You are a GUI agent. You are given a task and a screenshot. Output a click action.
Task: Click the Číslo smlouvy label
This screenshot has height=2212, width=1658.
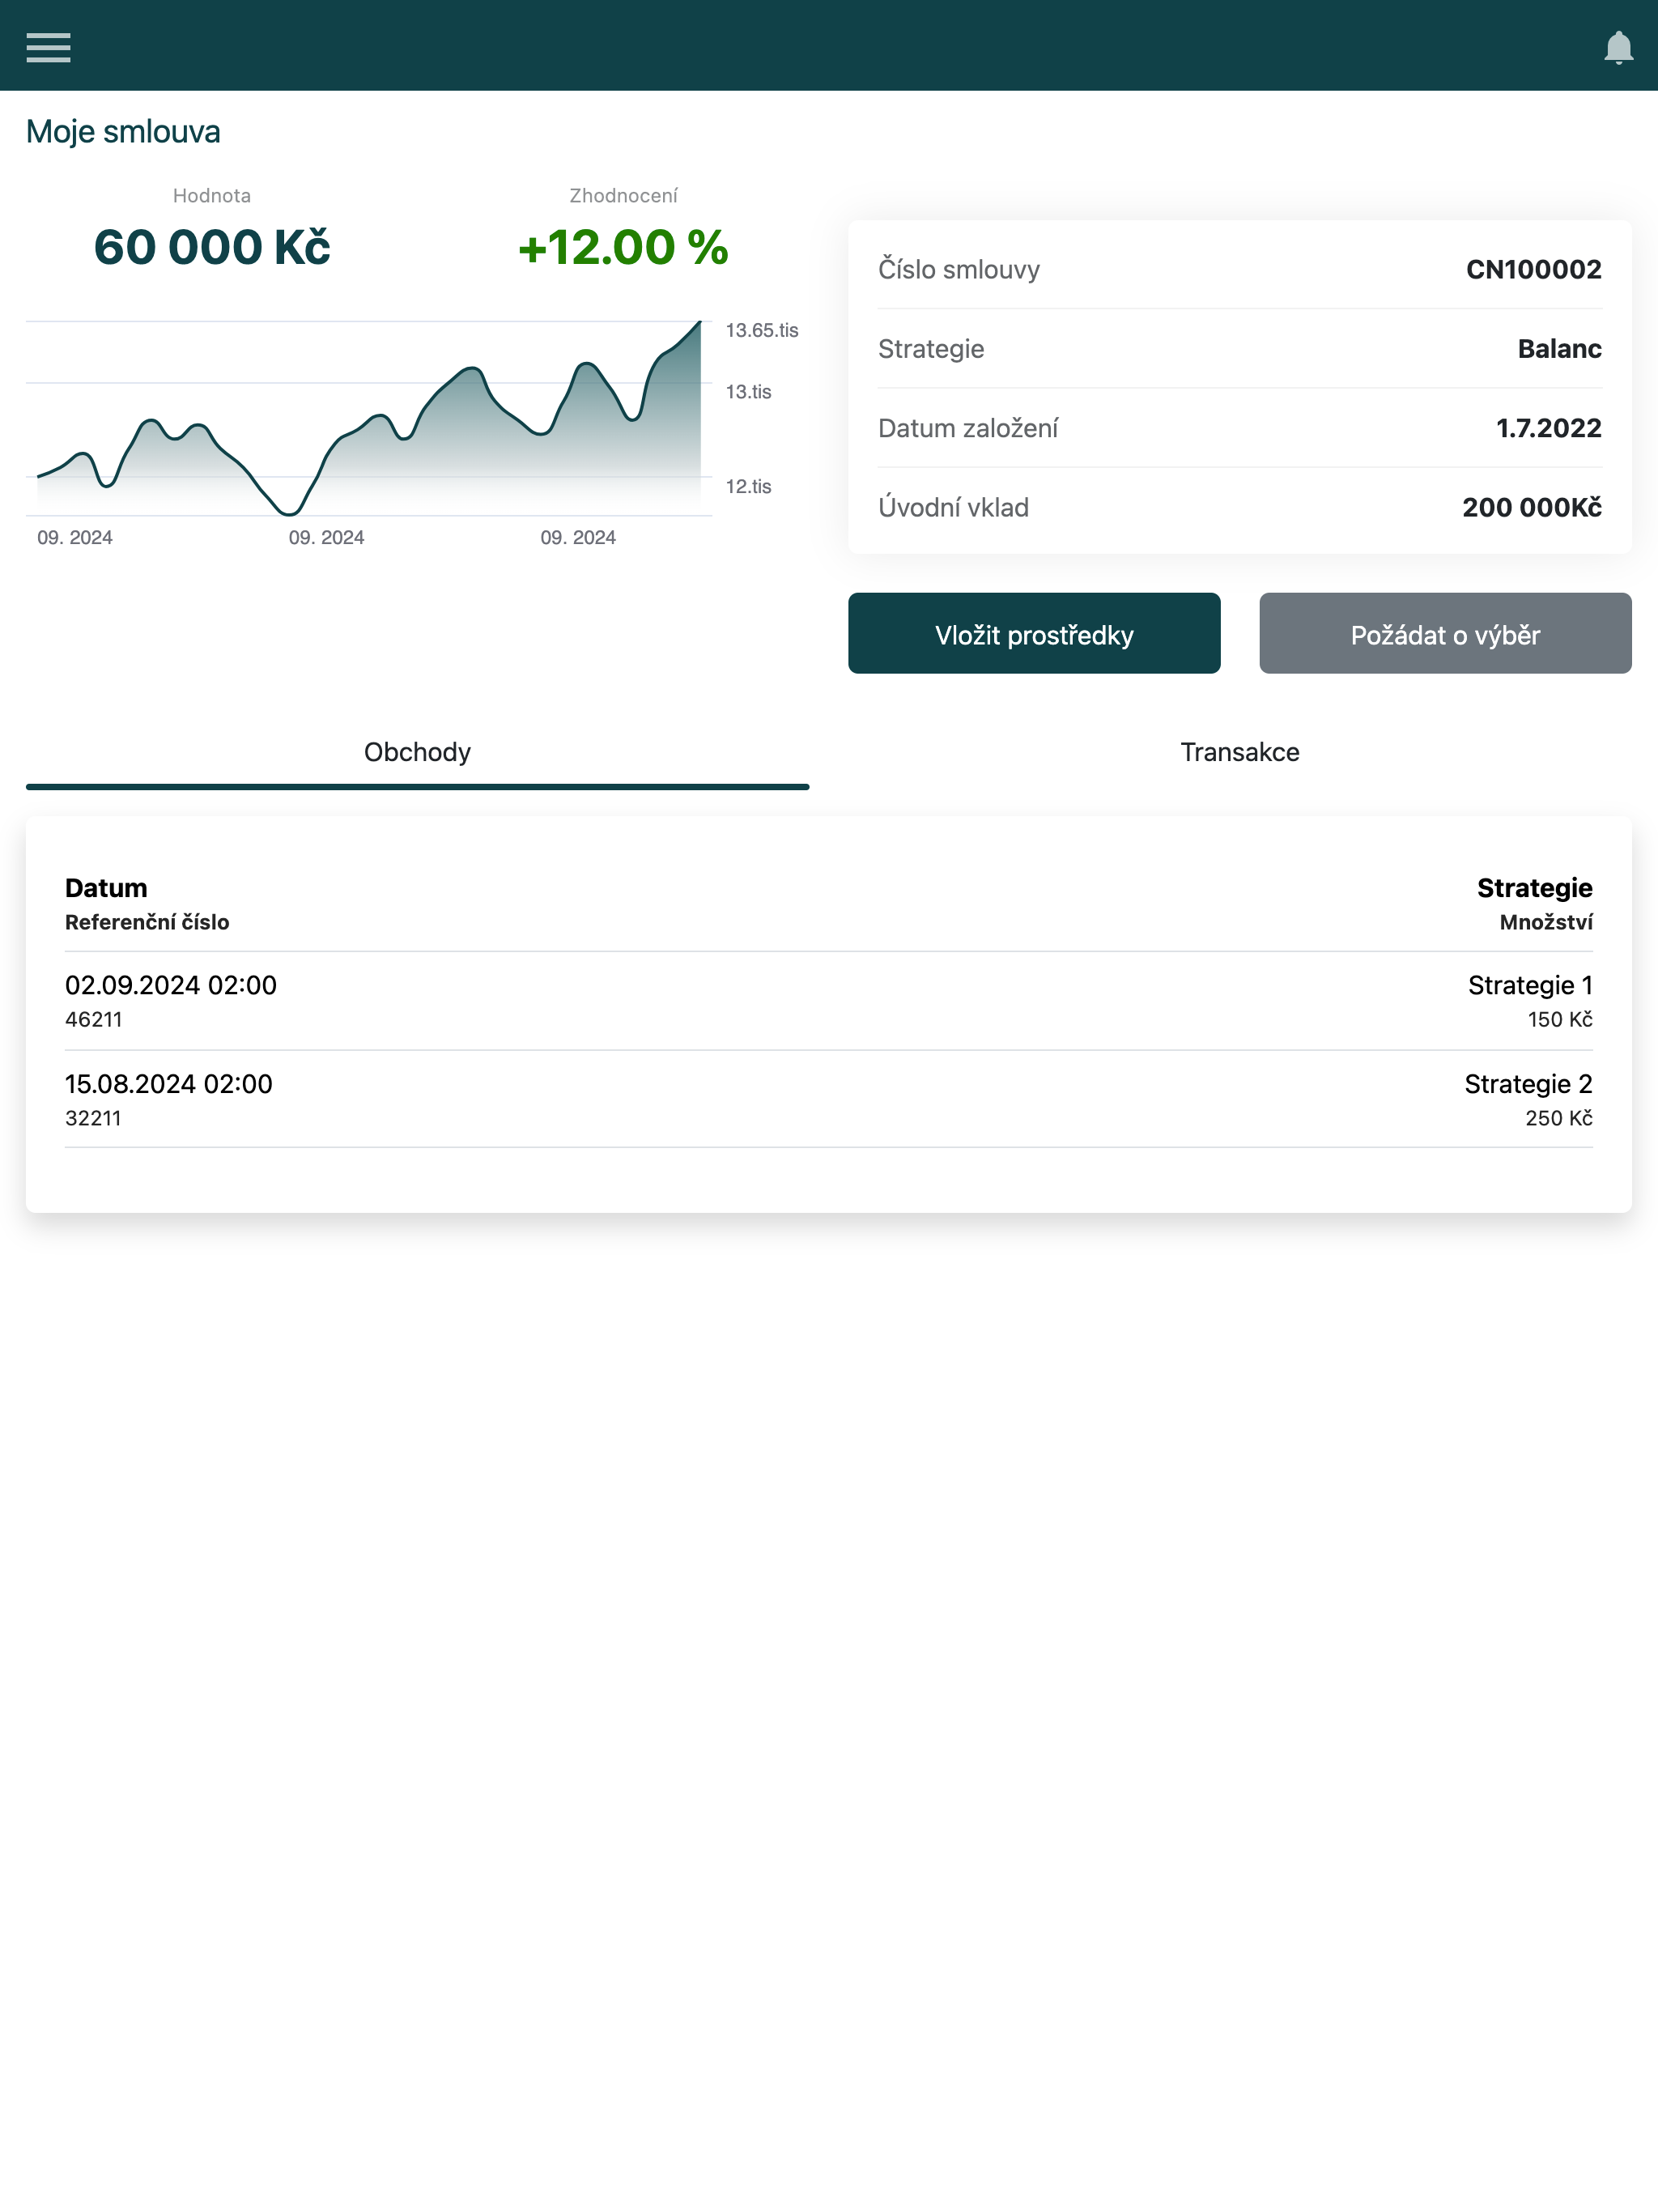(959, 269)
